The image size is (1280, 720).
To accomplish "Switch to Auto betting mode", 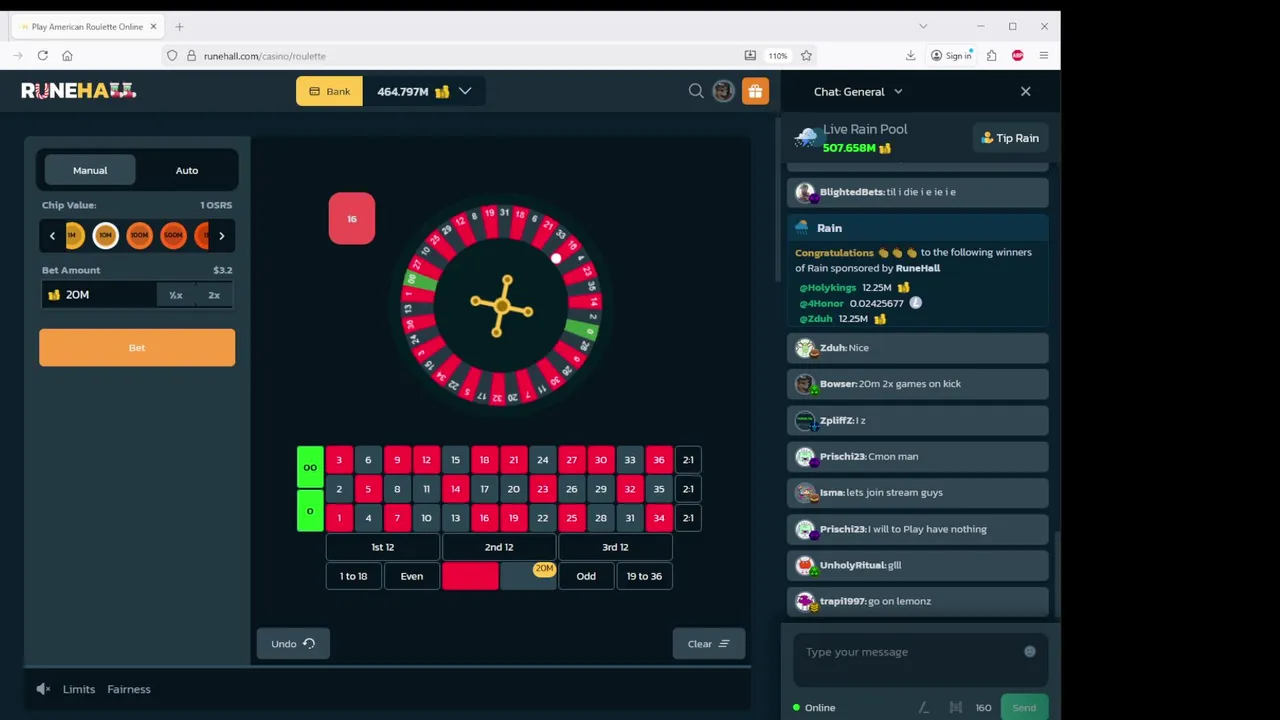I will coord(187,170).
